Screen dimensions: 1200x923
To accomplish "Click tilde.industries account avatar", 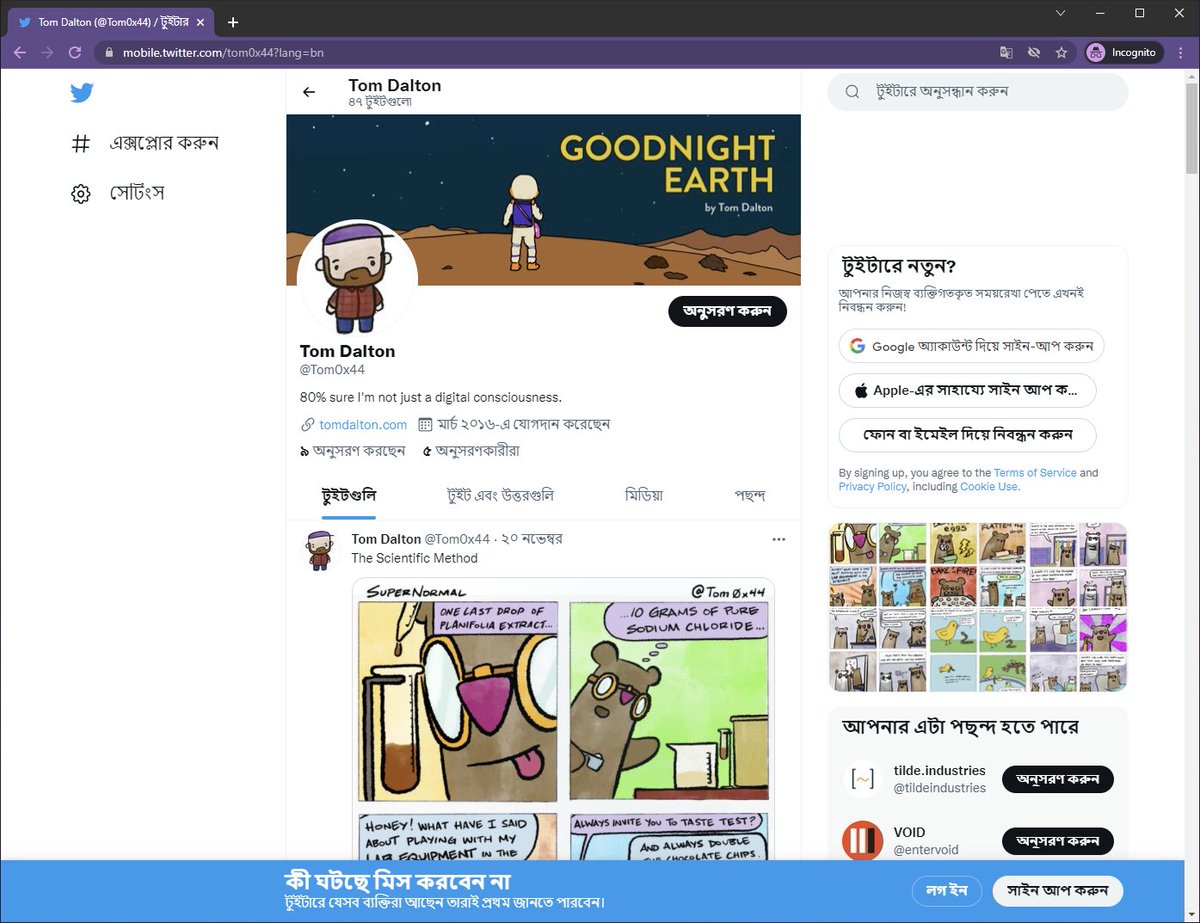I will (862, 780).
